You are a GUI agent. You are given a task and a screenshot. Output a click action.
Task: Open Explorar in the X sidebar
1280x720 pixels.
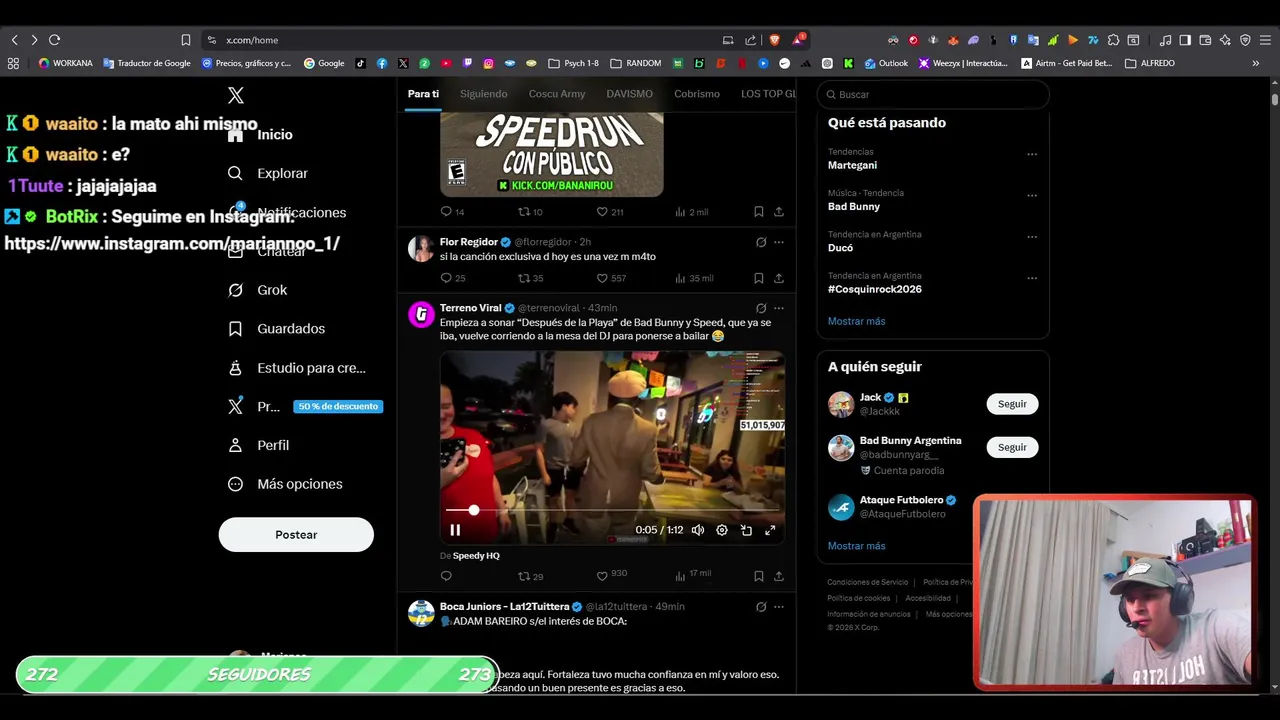pyautogui.click(x=268, y=173)
